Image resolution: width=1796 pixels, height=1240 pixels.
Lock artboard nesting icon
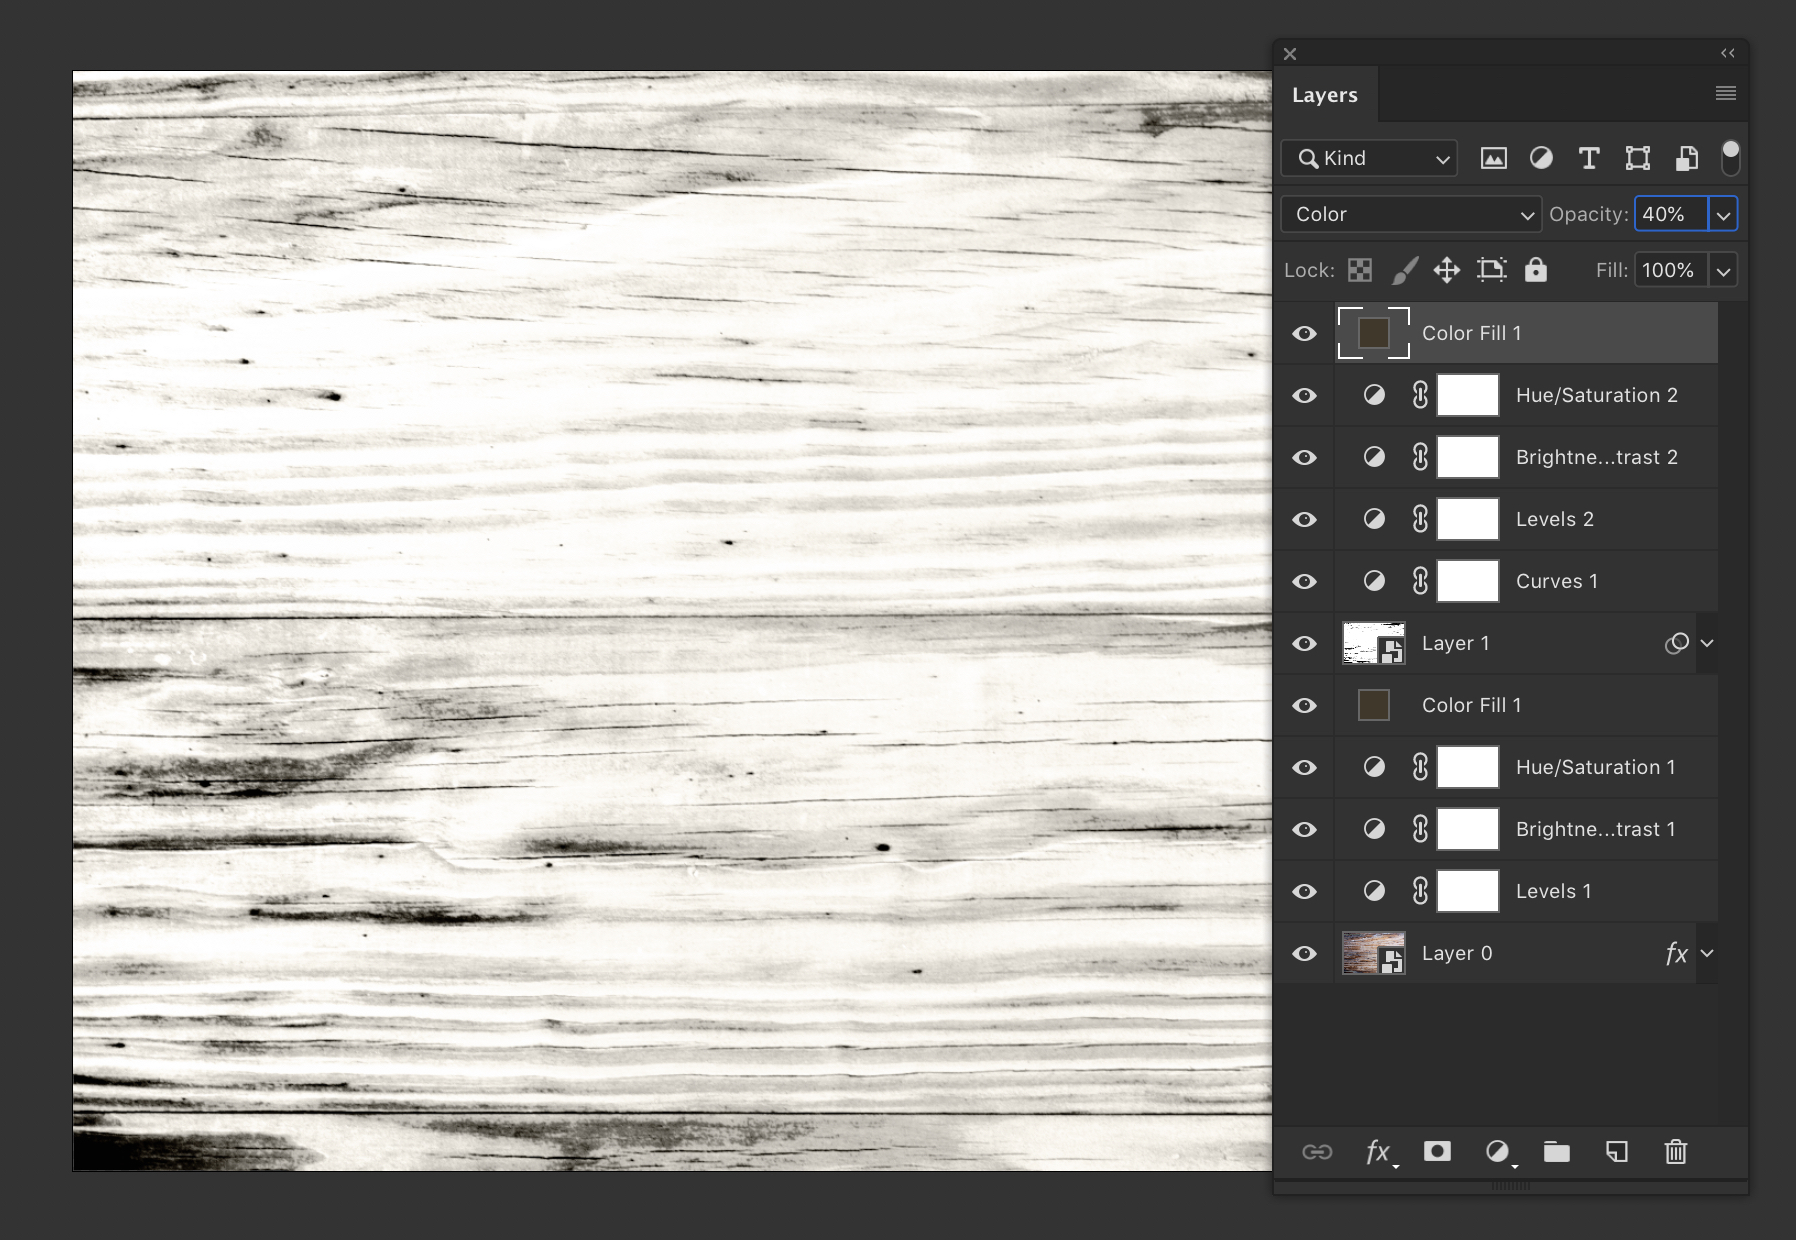pyautogui.click(x=1491, y=270)
